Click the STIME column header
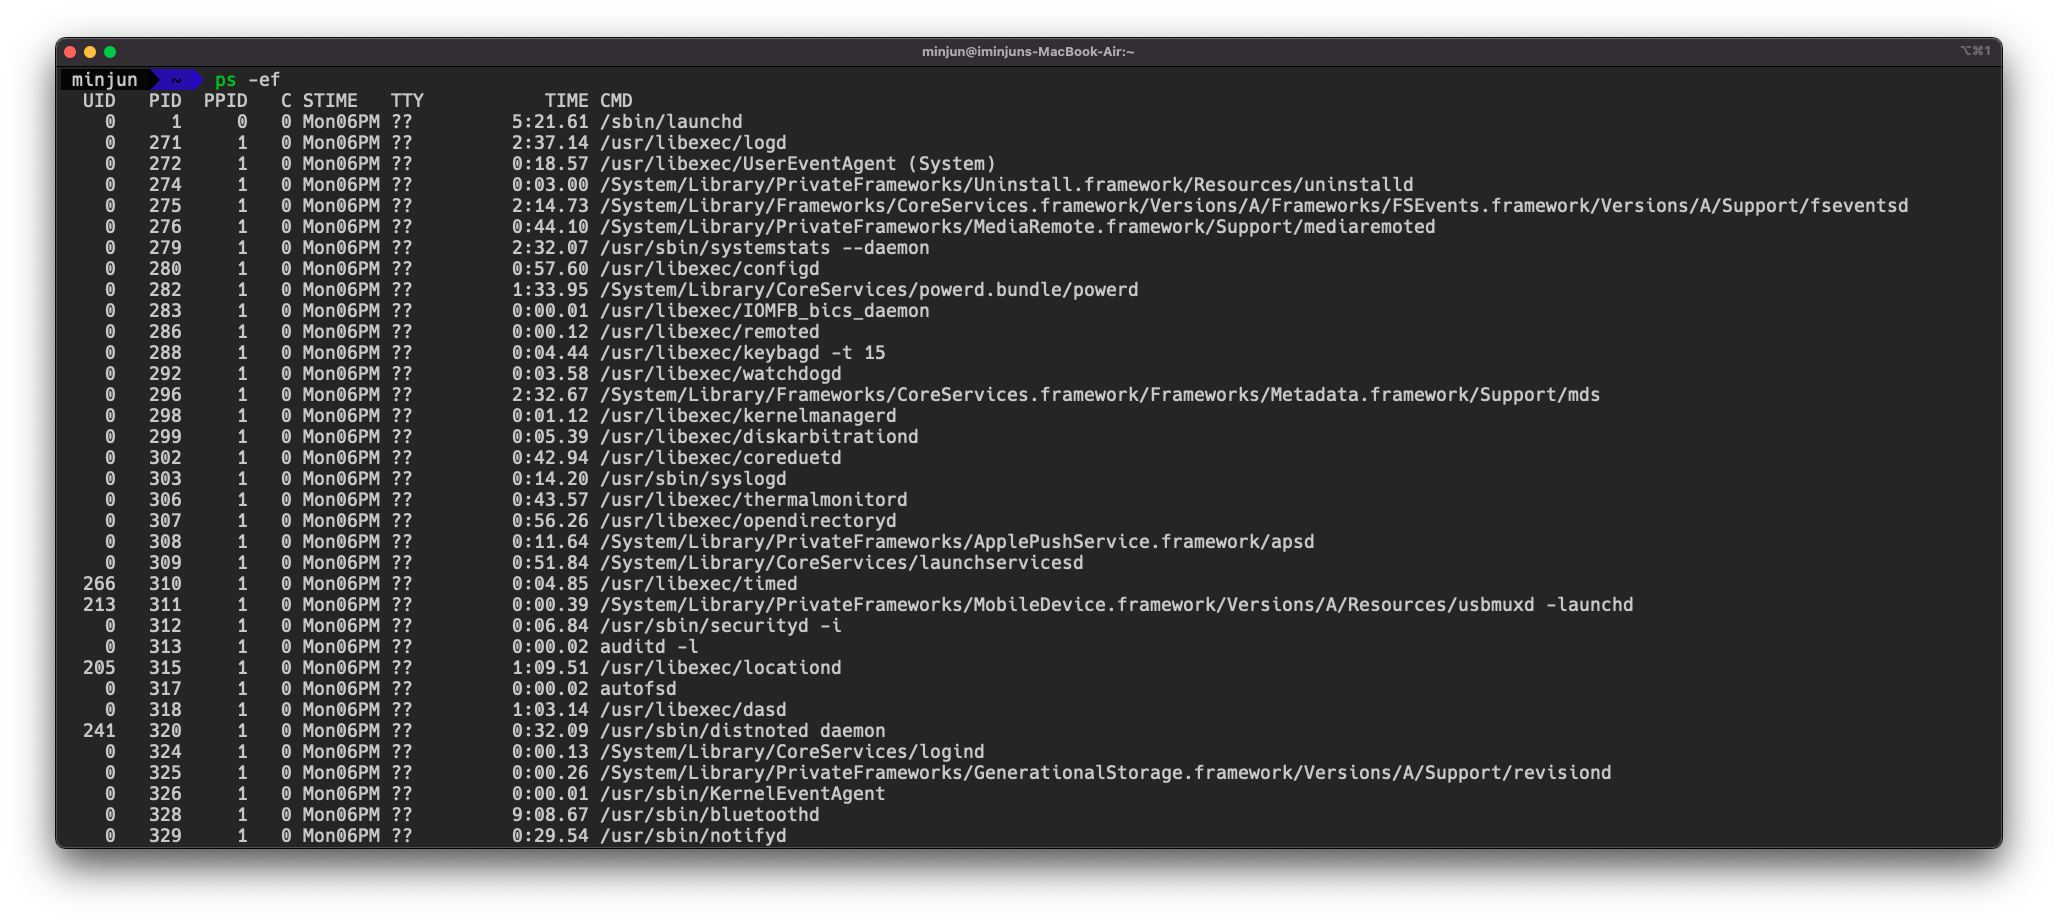The width and height of the screenshot is (2058, 922). 330,101
